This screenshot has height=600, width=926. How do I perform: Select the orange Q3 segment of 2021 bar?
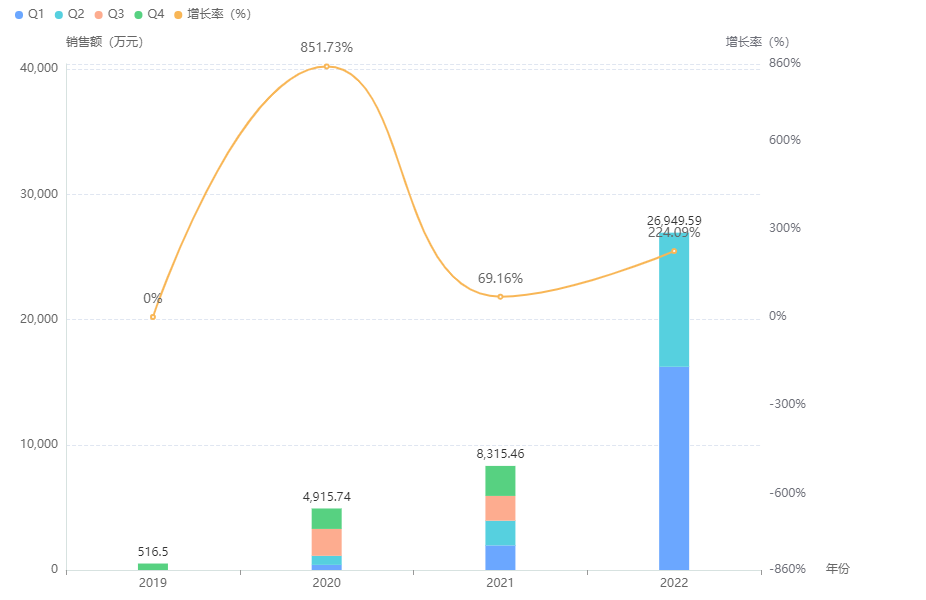pos(500,508)
